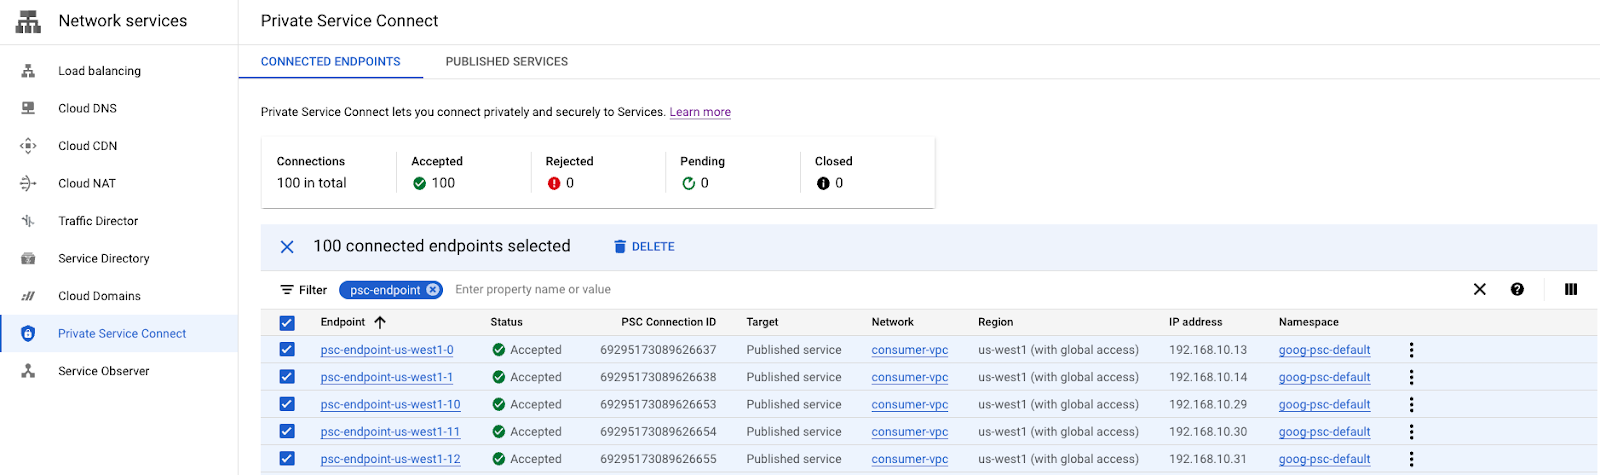Screen dimensions: 1600x475
Task: Open Cloud DNS from the sidebar icon
Action: point(28,108)
